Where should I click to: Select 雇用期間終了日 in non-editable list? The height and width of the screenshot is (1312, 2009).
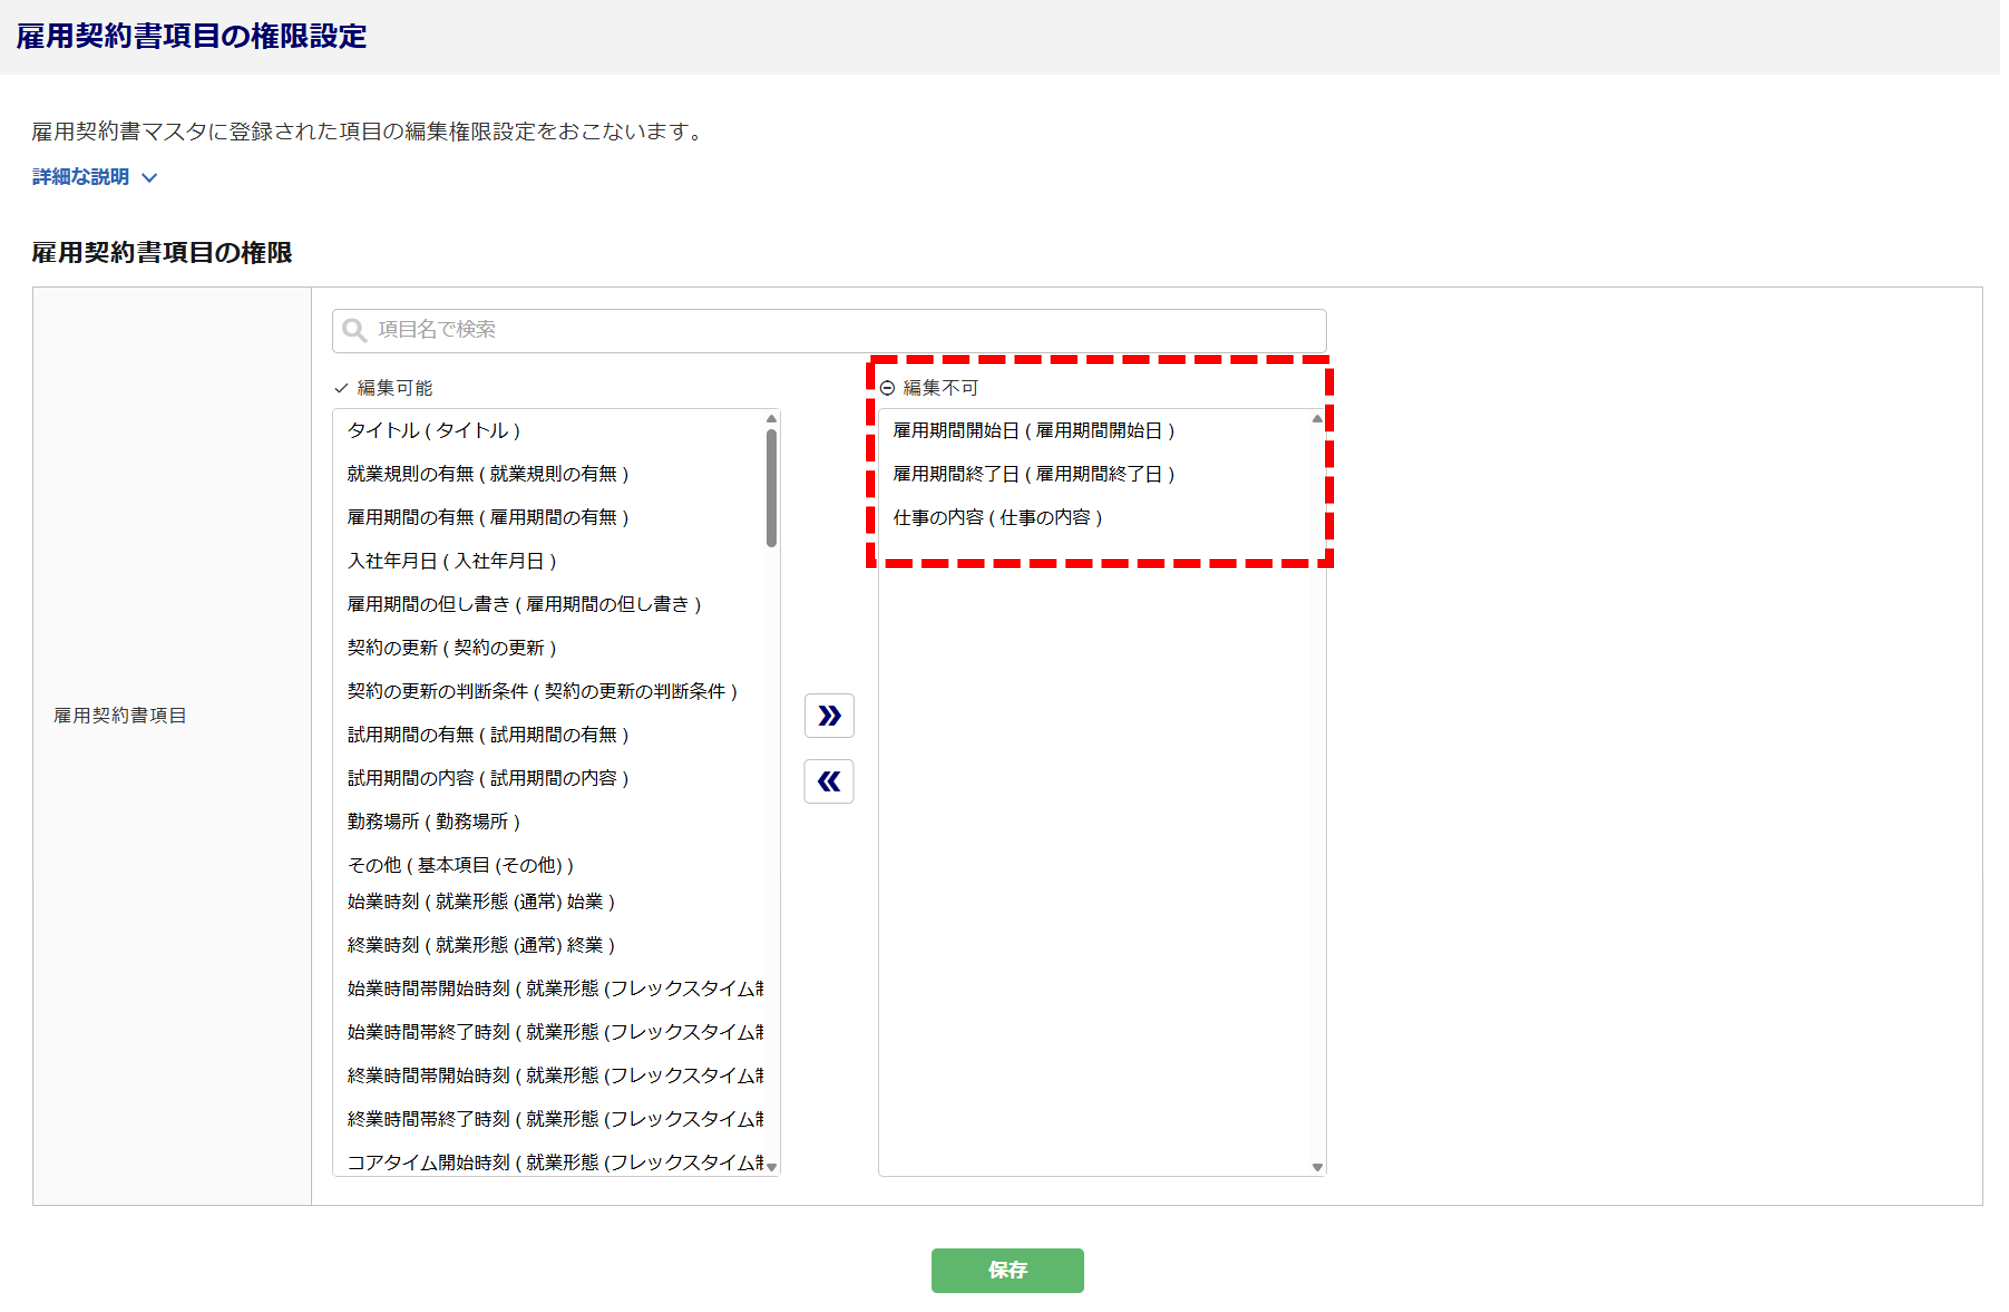click(x=1033, y=474)
